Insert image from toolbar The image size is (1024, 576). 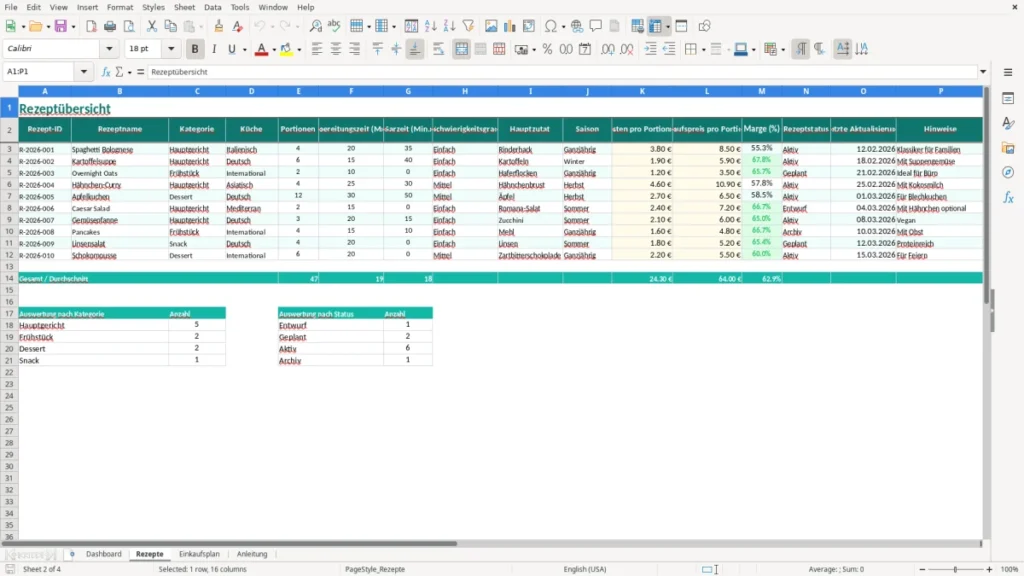(491, 26)
